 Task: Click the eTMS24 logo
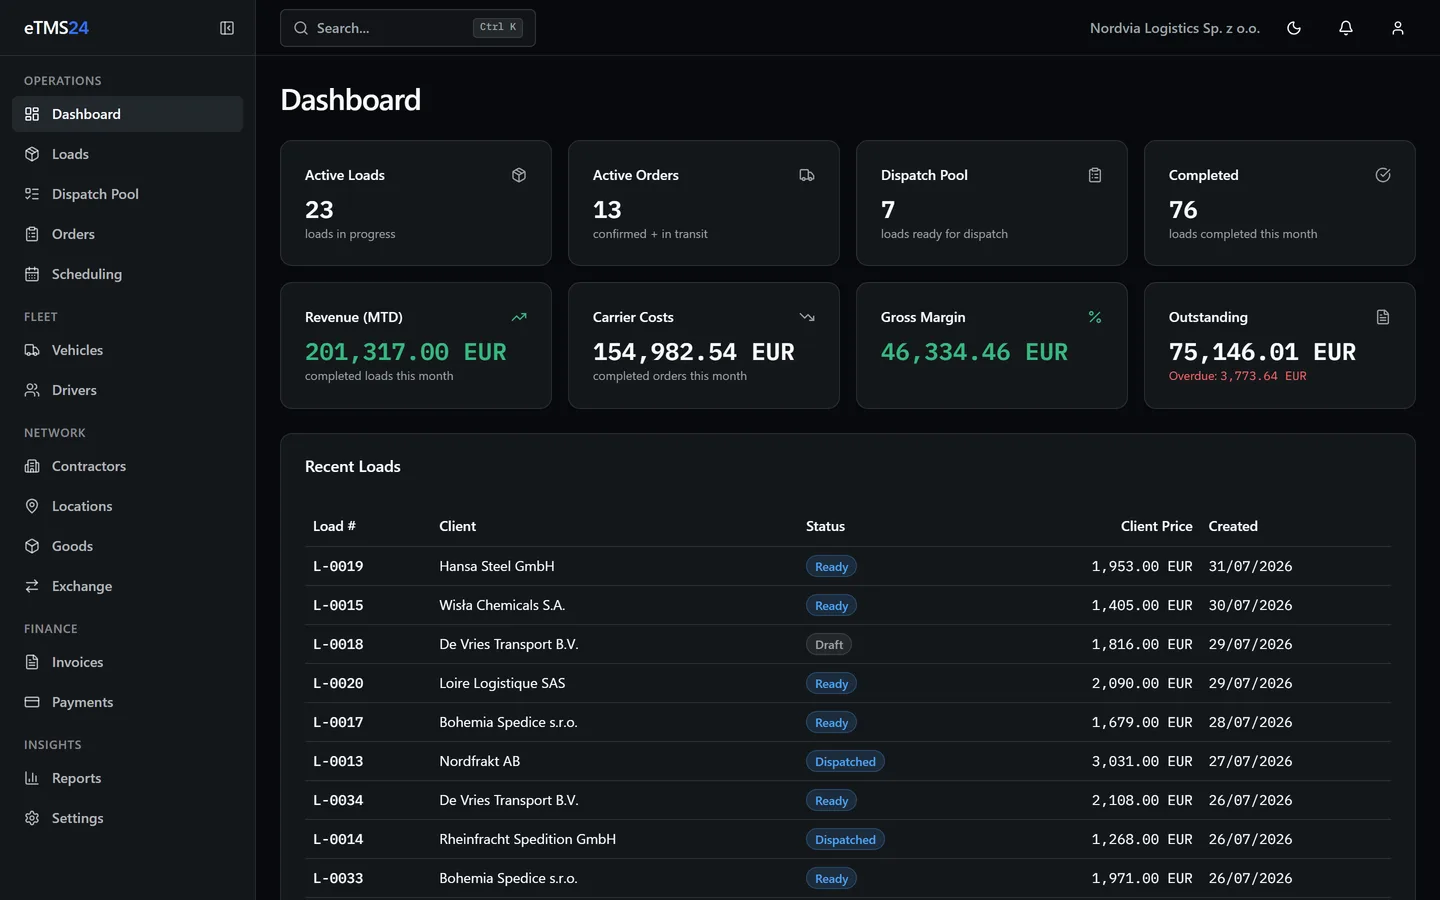tap(56, 28)
